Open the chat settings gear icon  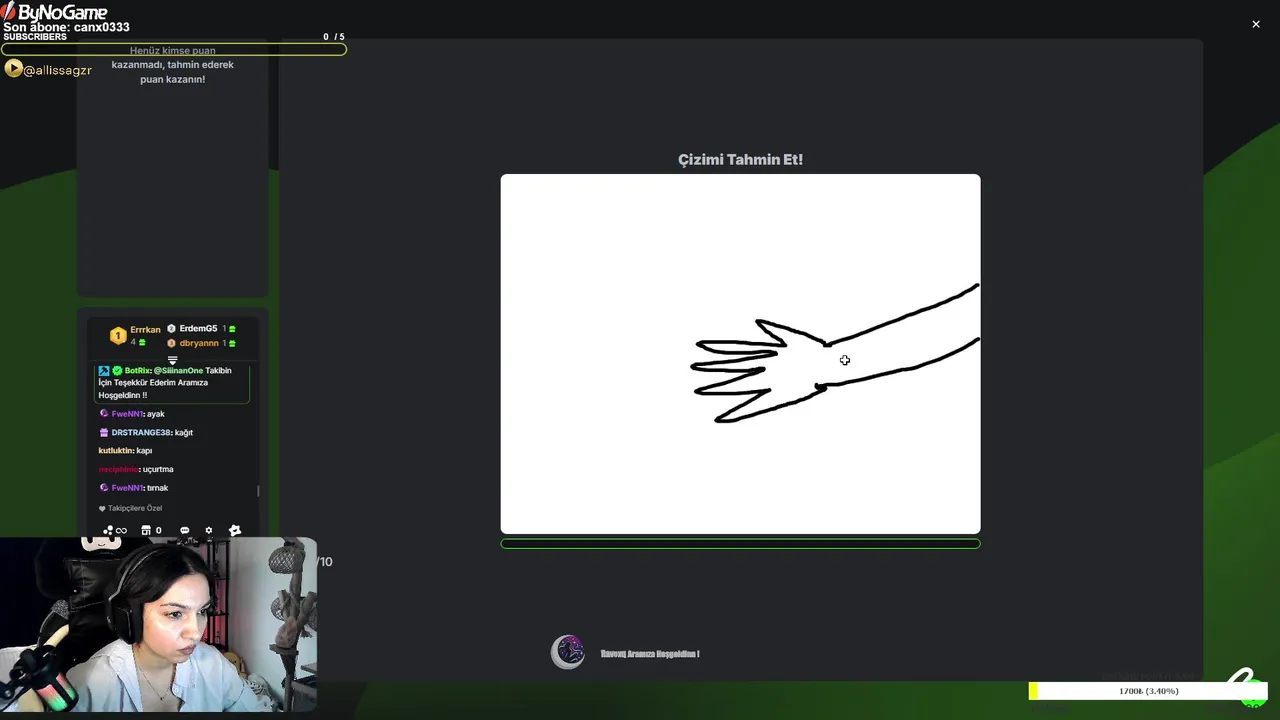[209, 530]
